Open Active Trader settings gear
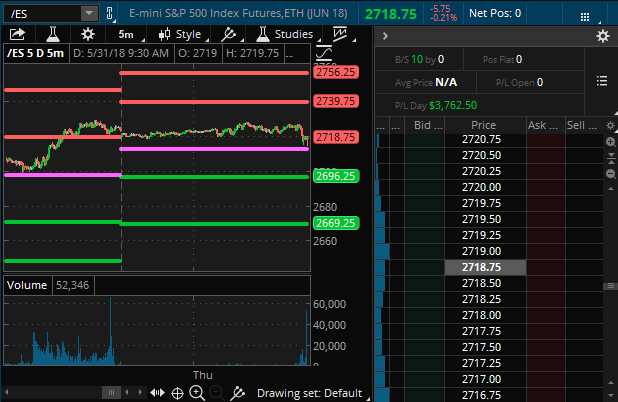 click(x=602, y=36)
